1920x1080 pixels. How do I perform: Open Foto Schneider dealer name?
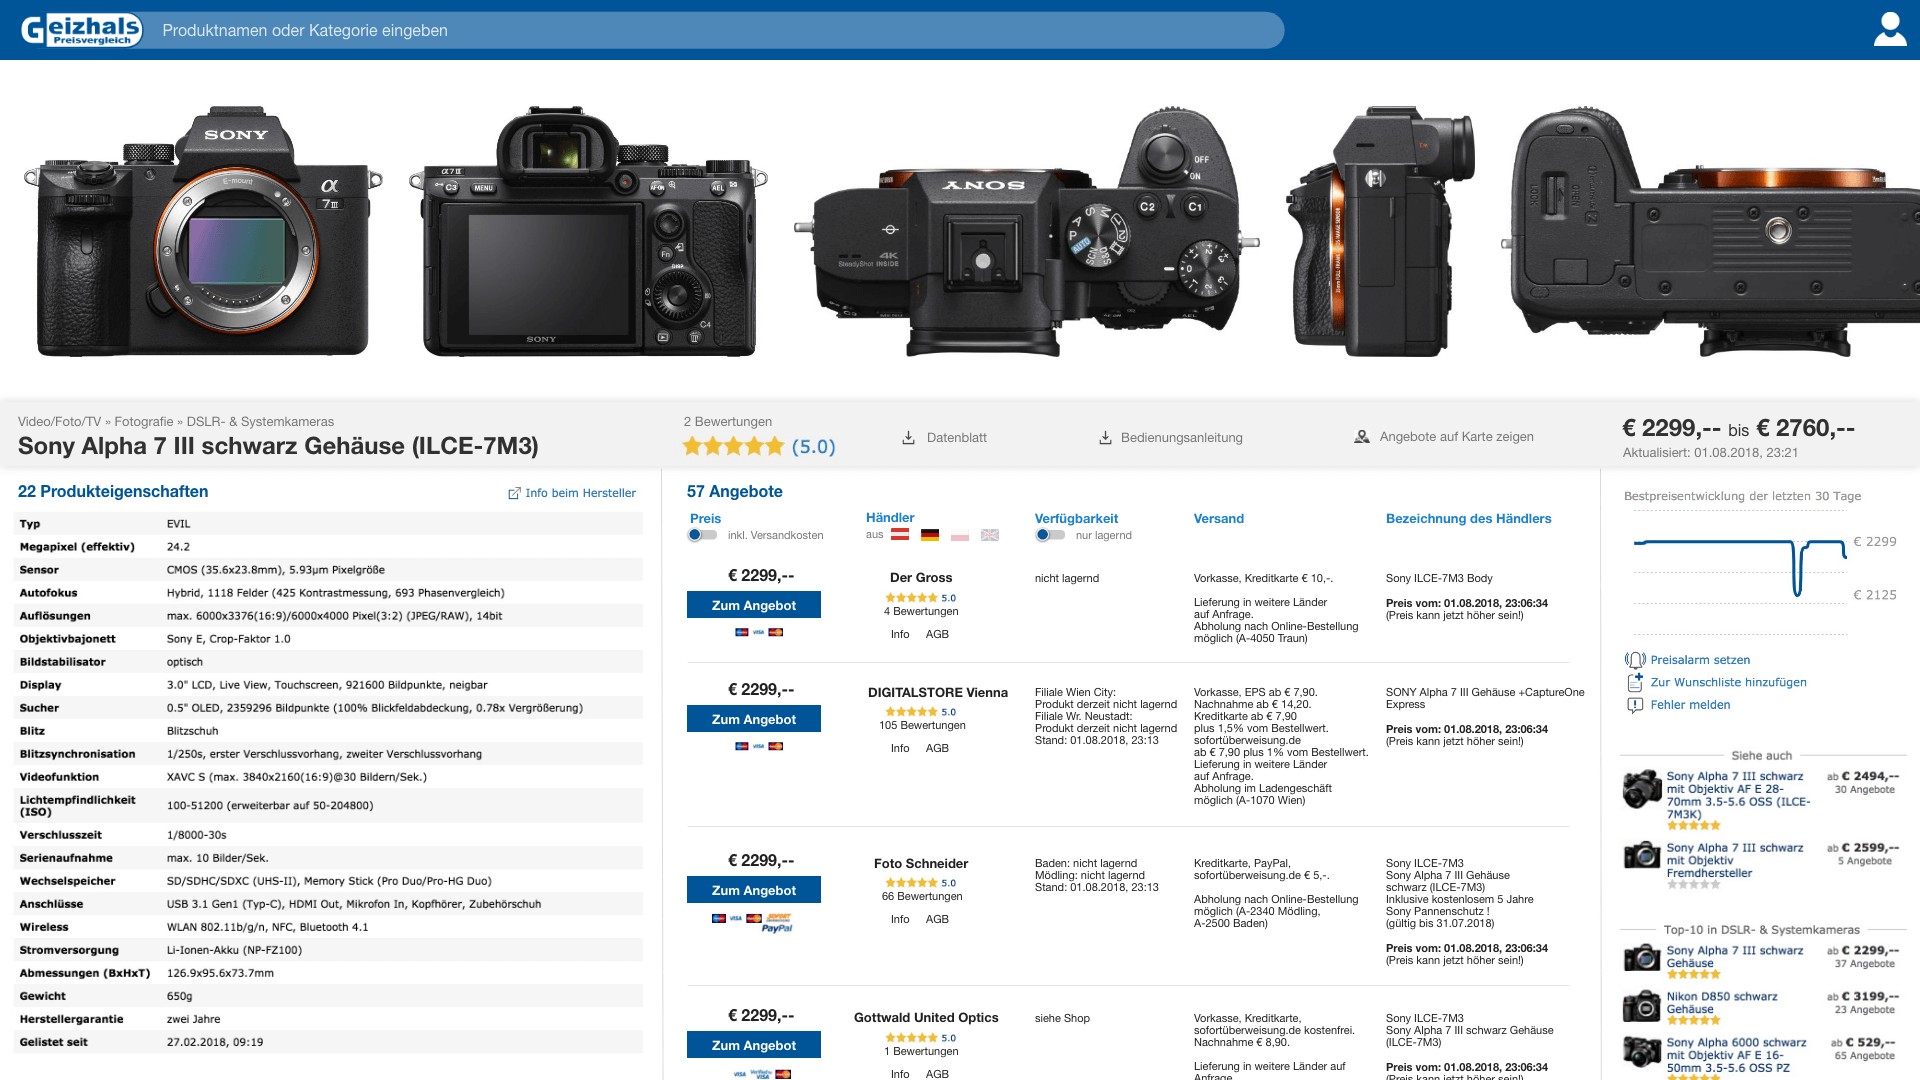[921, 864]
